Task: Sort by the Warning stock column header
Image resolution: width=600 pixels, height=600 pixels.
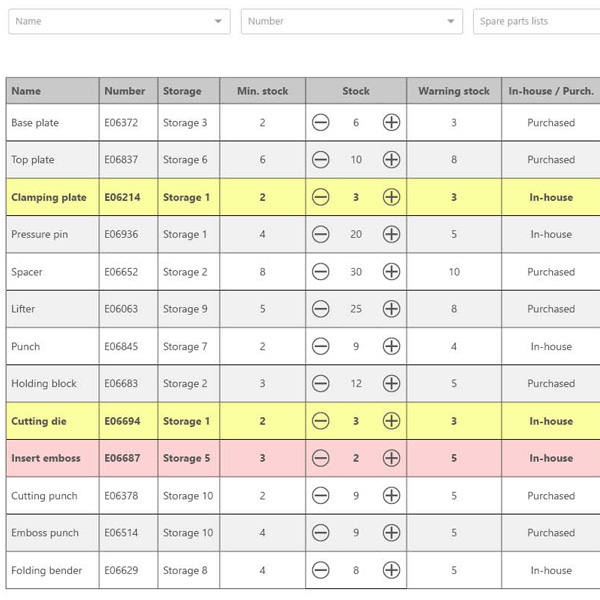Action: [454, 91]
